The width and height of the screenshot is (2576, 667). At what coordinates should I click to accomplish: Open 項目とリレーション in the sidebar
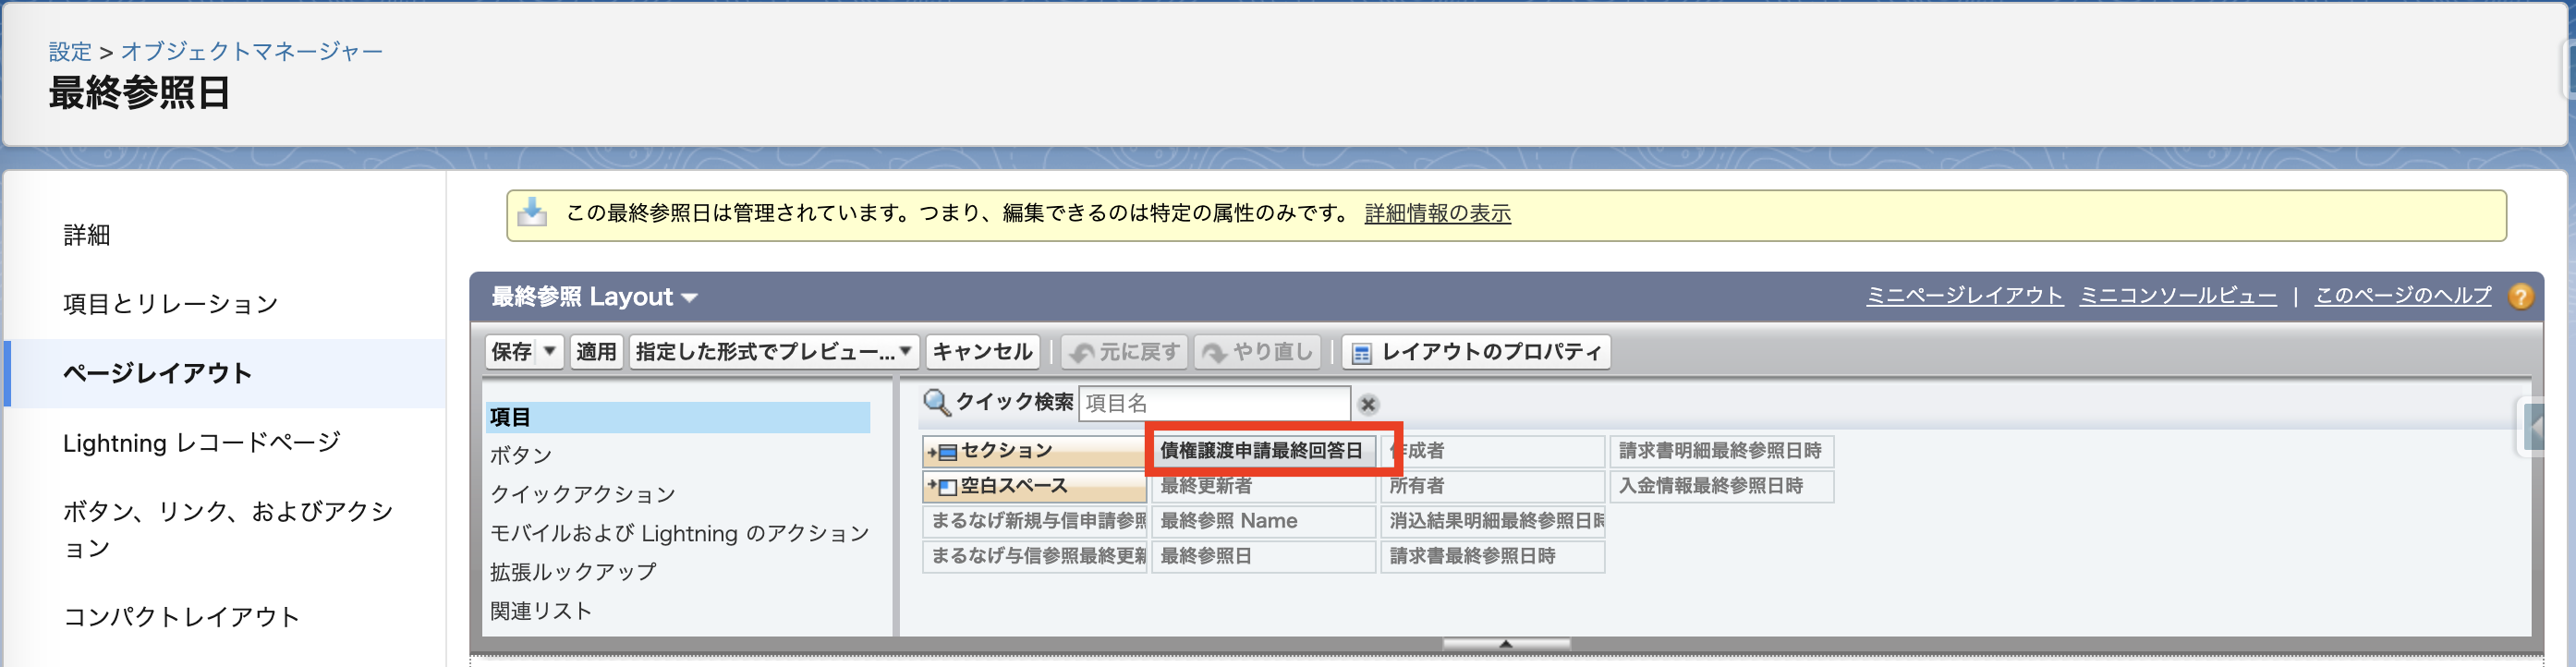[170, 304]
